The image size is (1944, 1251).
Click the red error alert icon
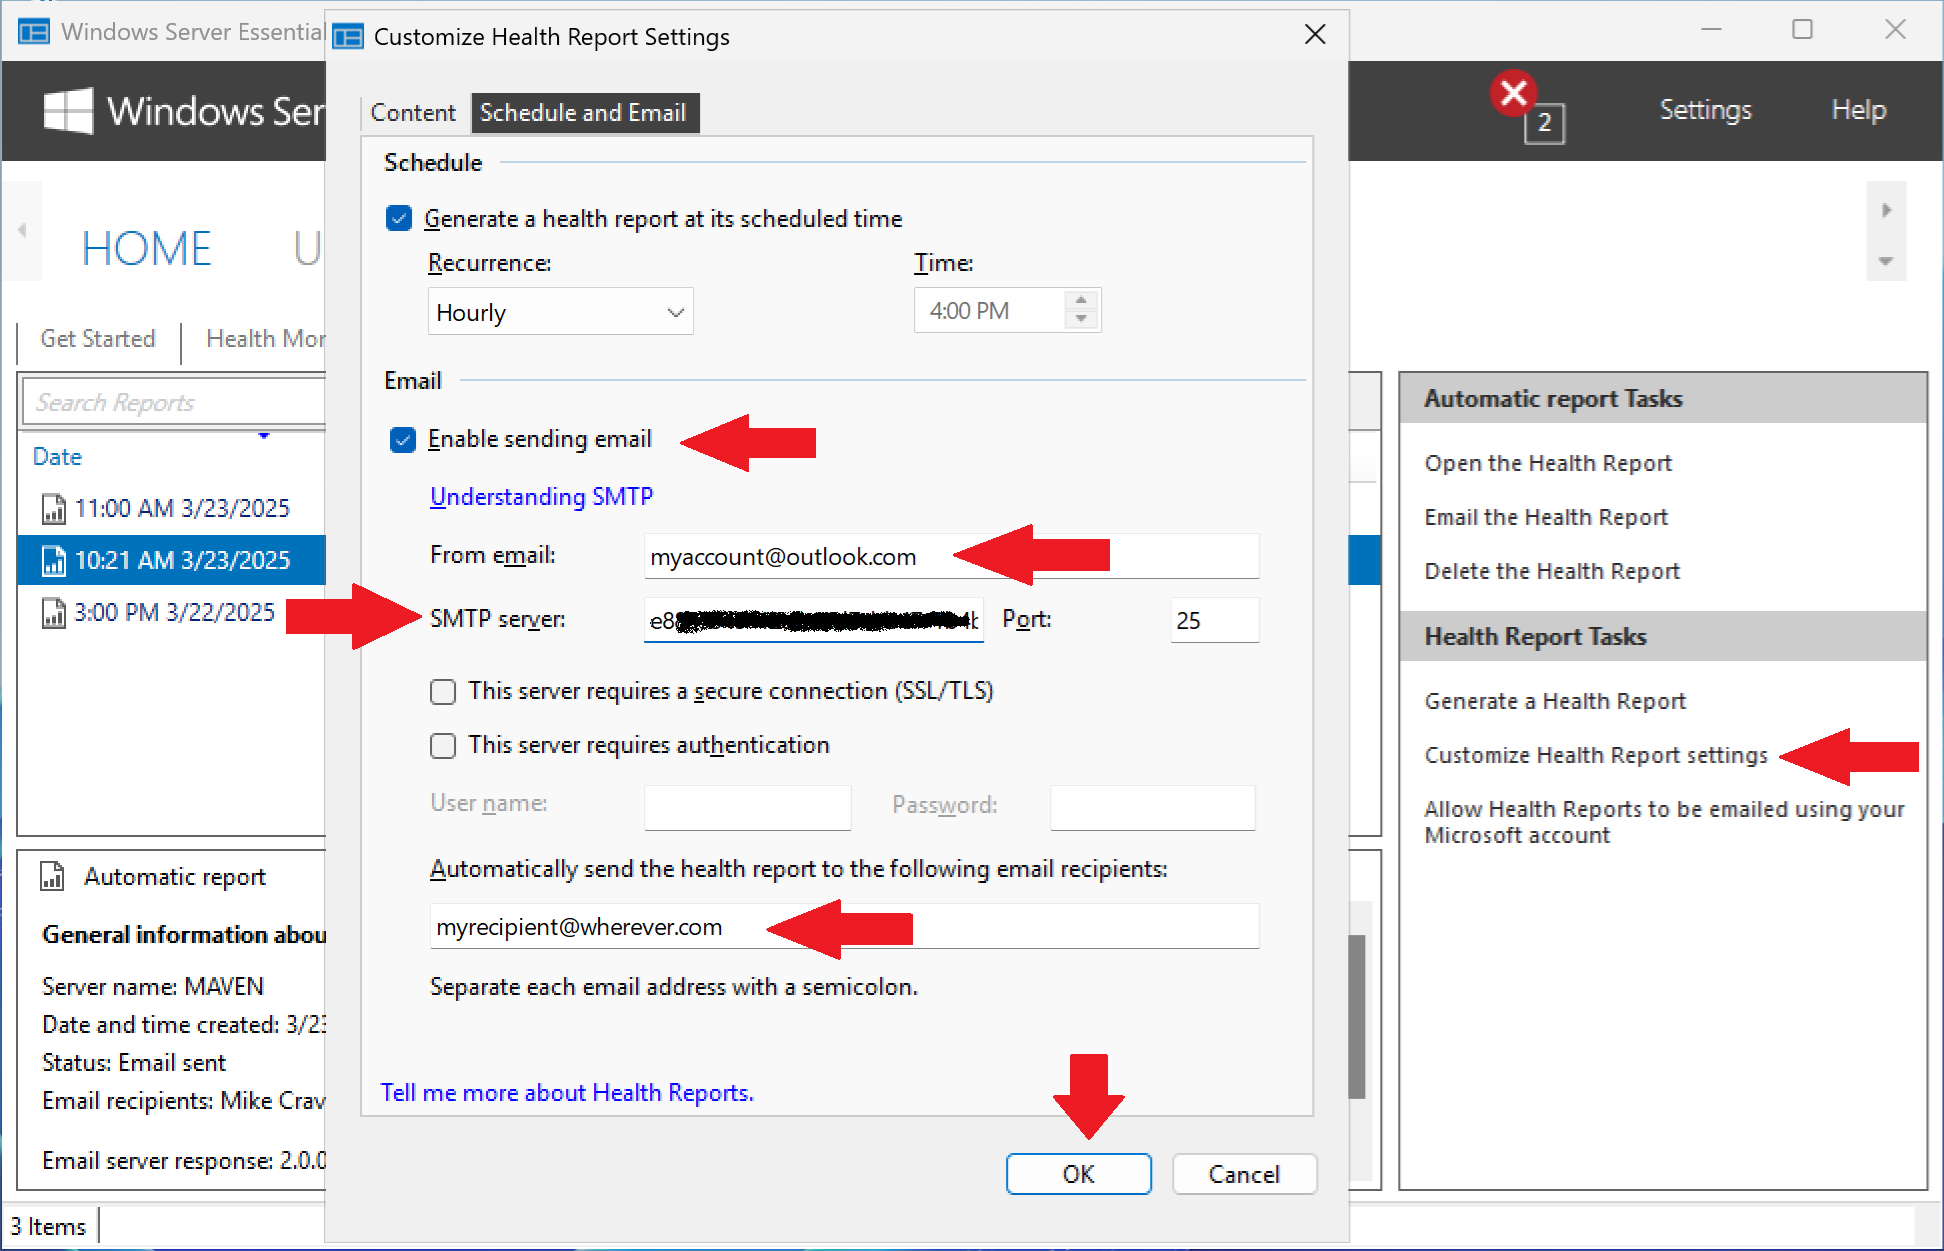click(1513, 94)
